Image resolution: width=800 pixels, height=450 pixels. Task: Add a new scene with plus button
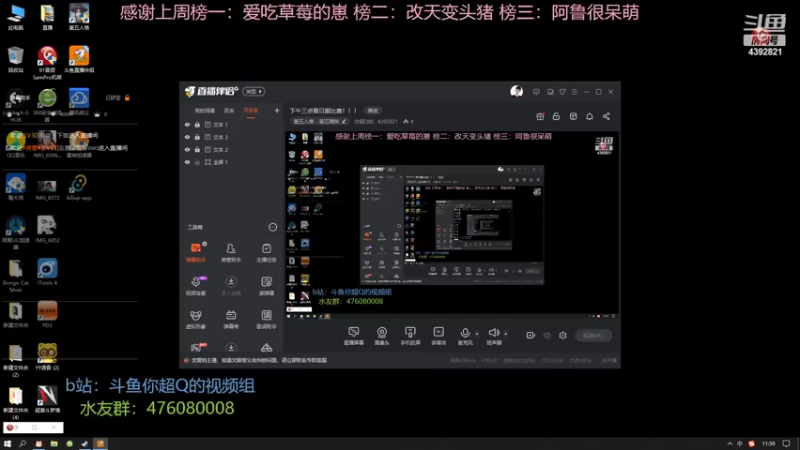(x=277, y=110)
